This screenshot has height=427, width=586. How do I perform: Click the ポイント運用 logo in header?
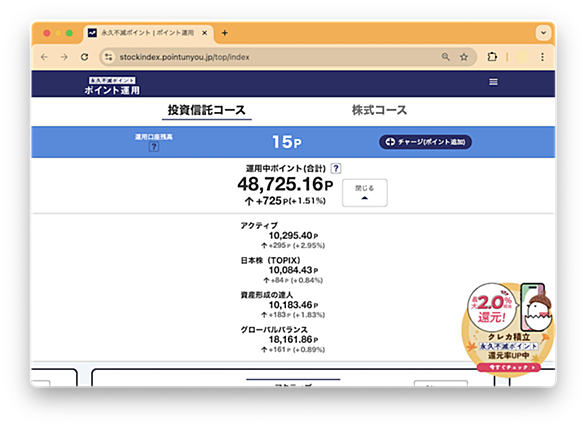click(112, 86)
